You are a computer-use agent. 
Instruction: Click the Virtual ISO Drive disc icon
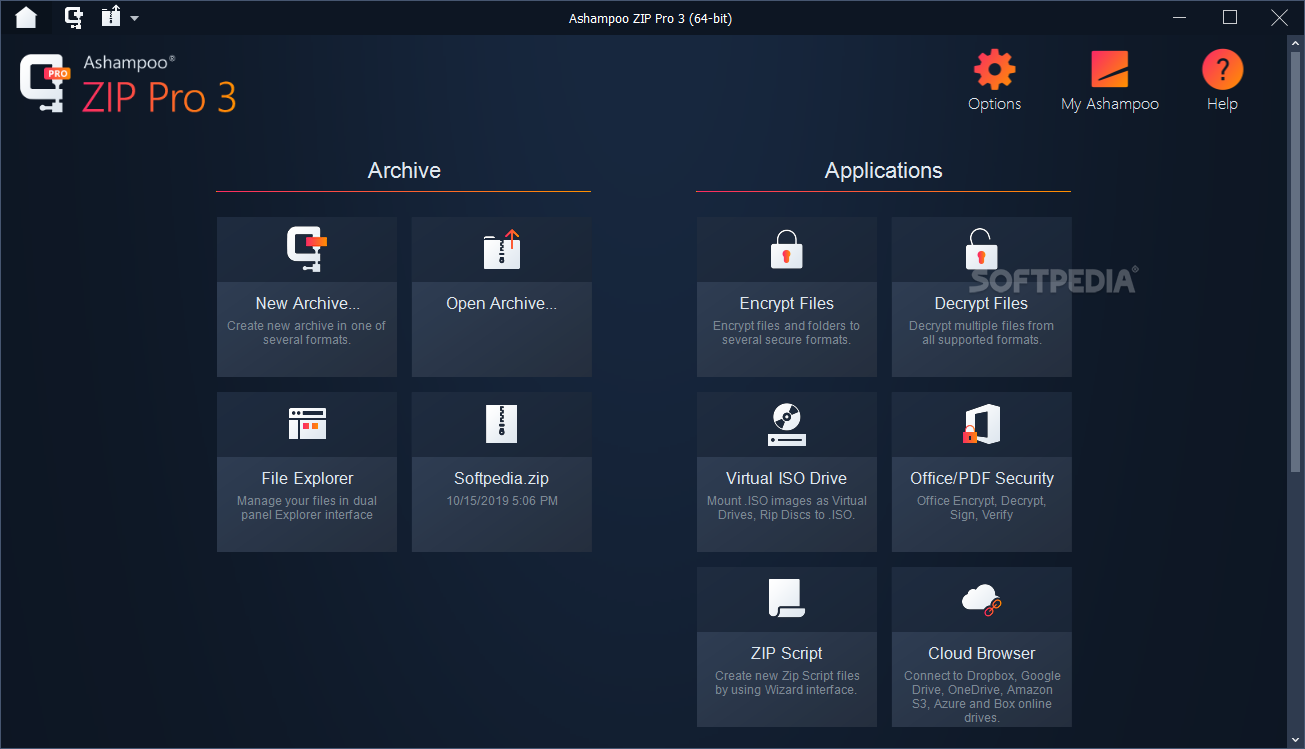787,424
